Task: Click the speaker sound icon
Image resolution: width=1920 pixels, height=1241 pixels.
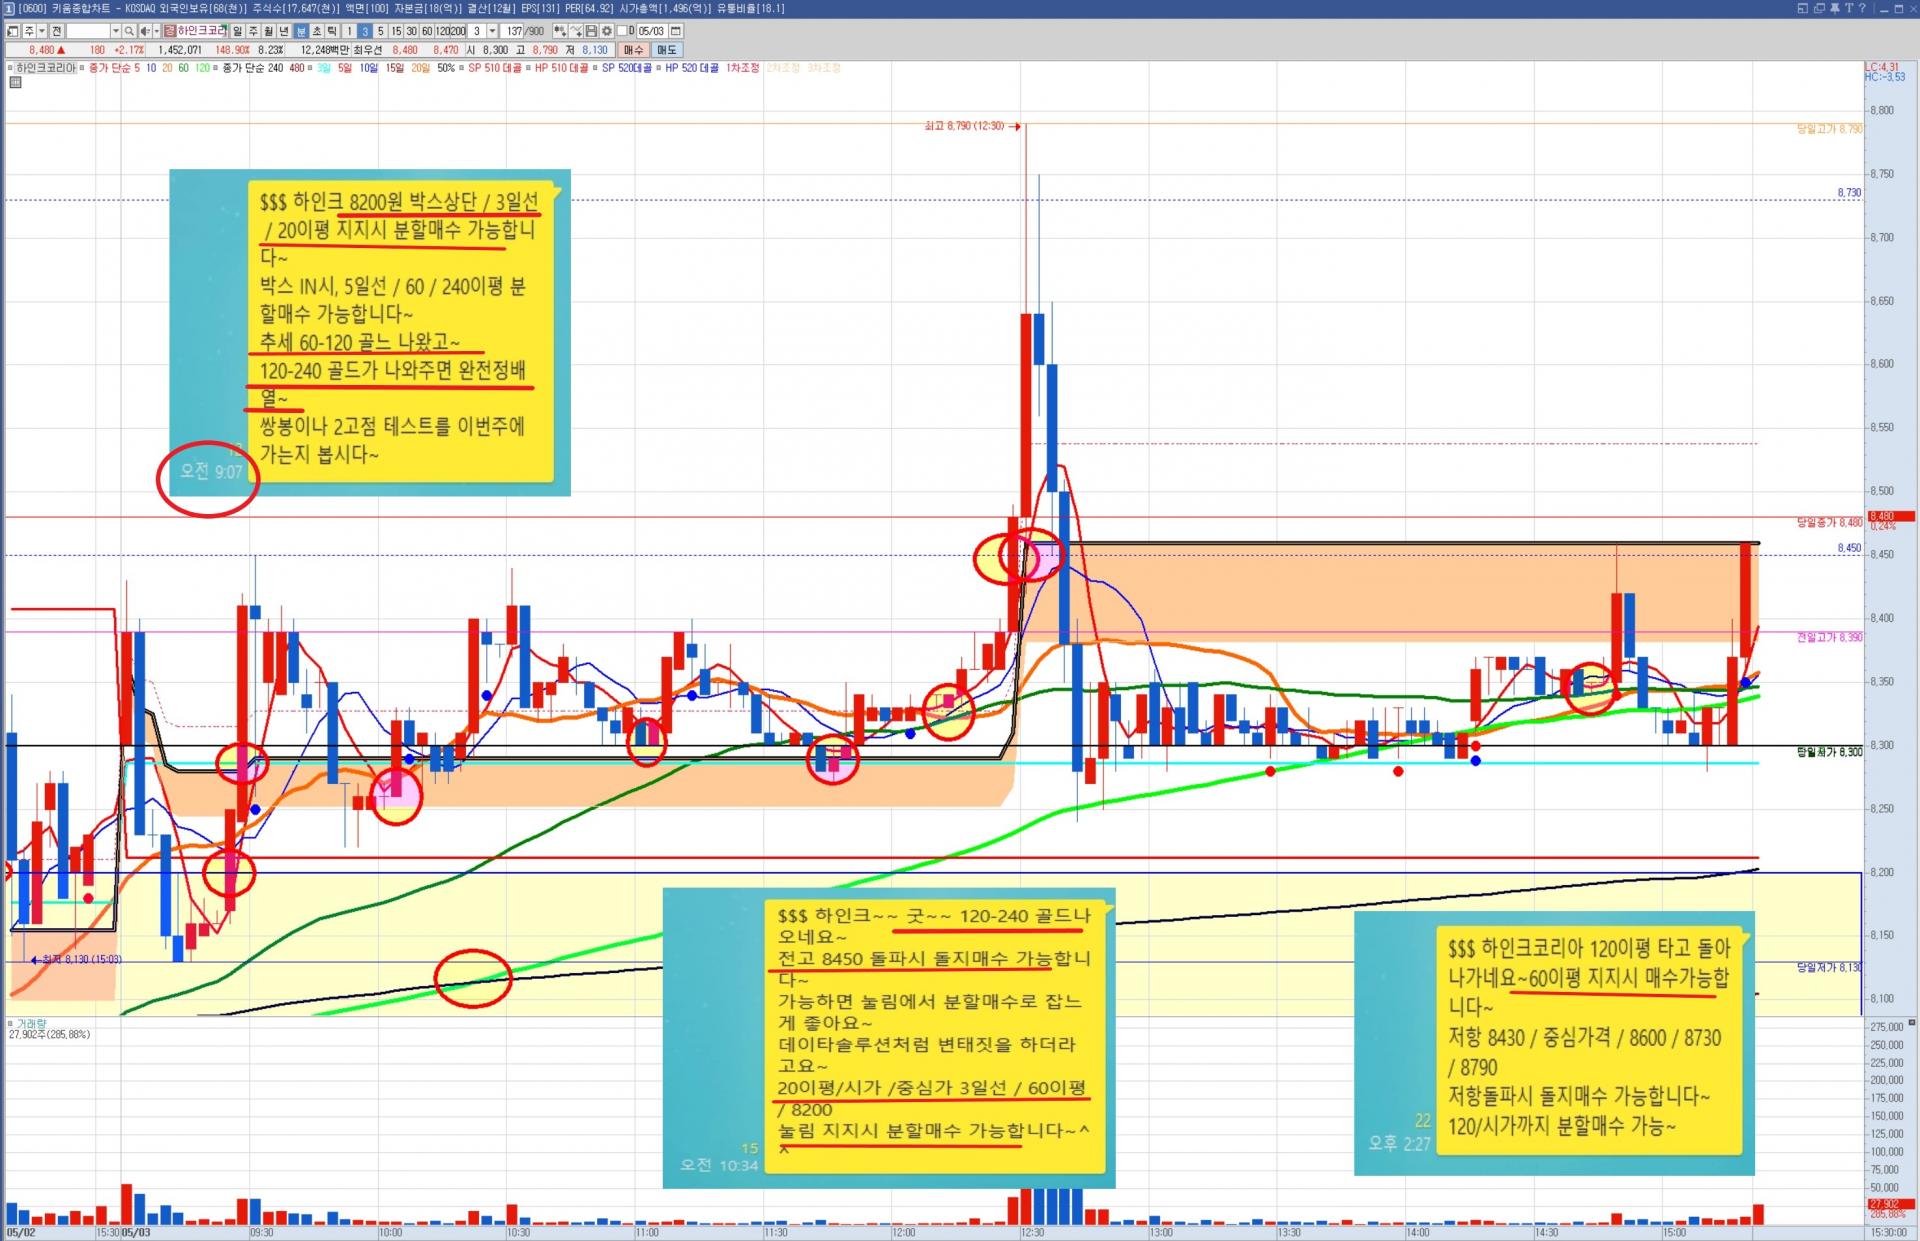Action: coord(145,31)
